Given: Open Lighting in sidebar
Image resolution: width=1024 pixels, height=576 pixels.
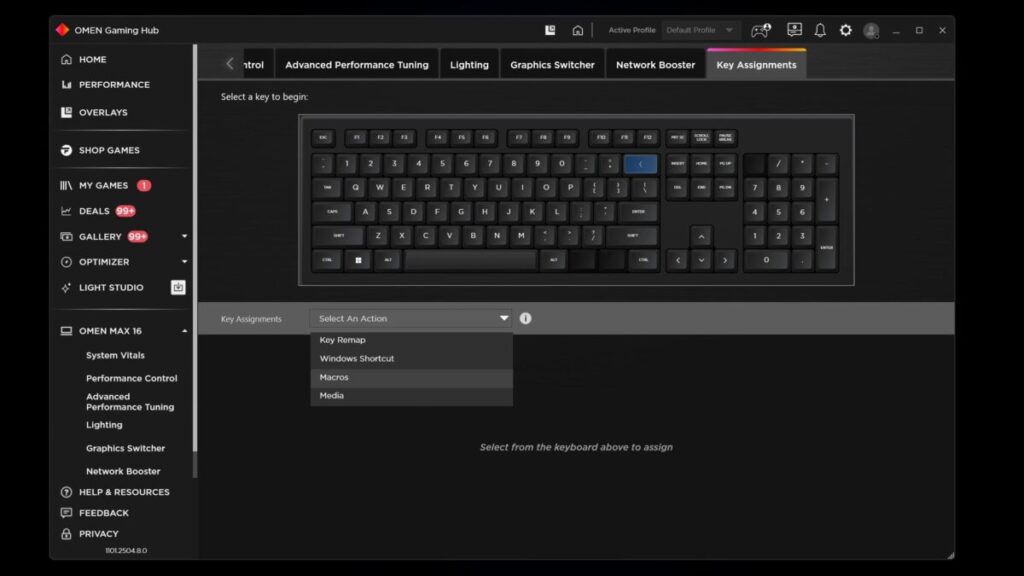Looking at the screenshot, I should tap(104, 424).
